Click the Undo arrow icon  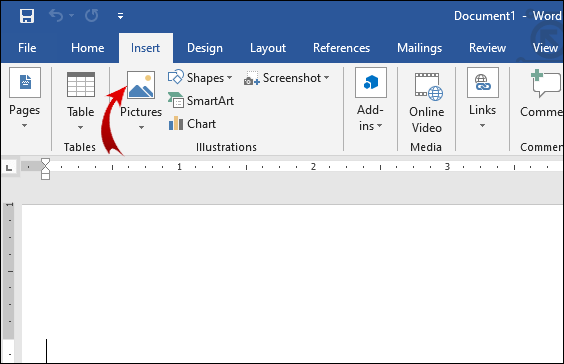[56, 15]
